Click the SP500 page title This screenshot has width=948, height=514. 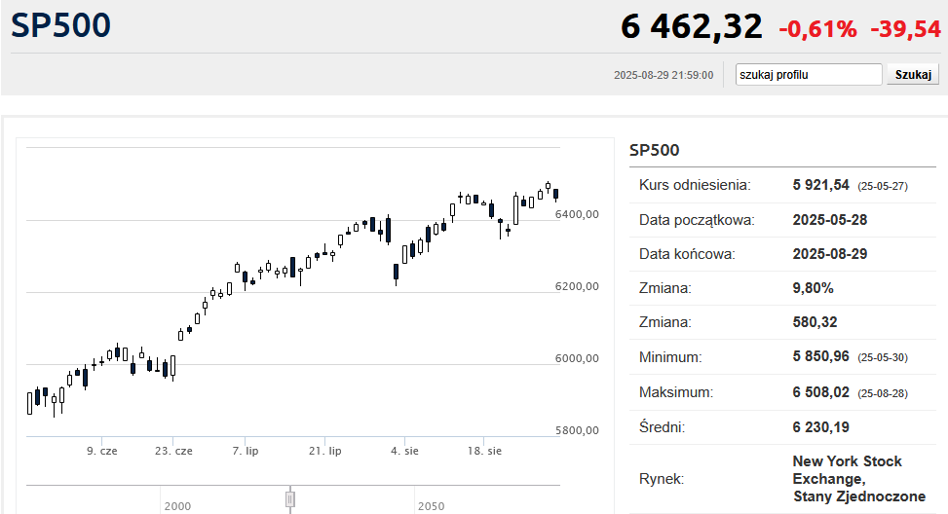pyautogui.click(x=61, y=26)
